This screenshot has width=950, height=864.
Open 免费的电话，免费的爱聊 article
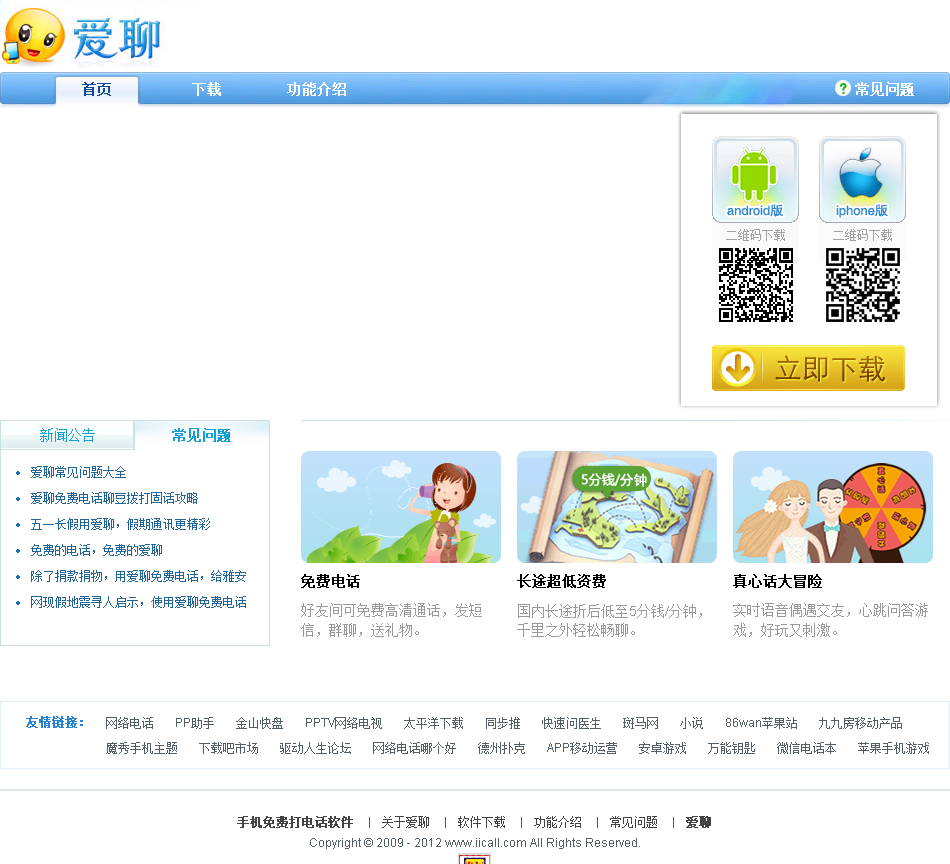point(96,550)
